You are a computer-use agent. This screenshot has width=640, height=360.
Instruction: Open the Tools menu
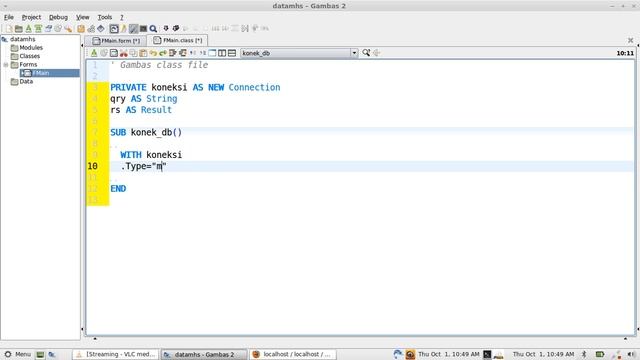pos(104,17)
